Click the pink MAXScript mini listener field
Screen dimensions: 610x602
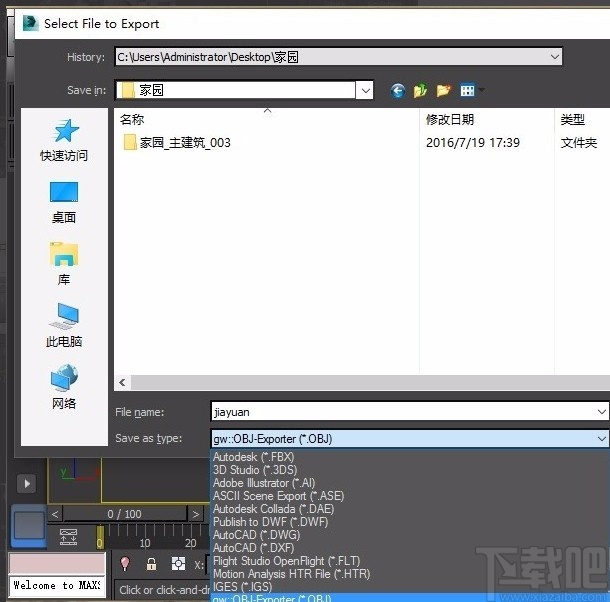tap(57, 564)
